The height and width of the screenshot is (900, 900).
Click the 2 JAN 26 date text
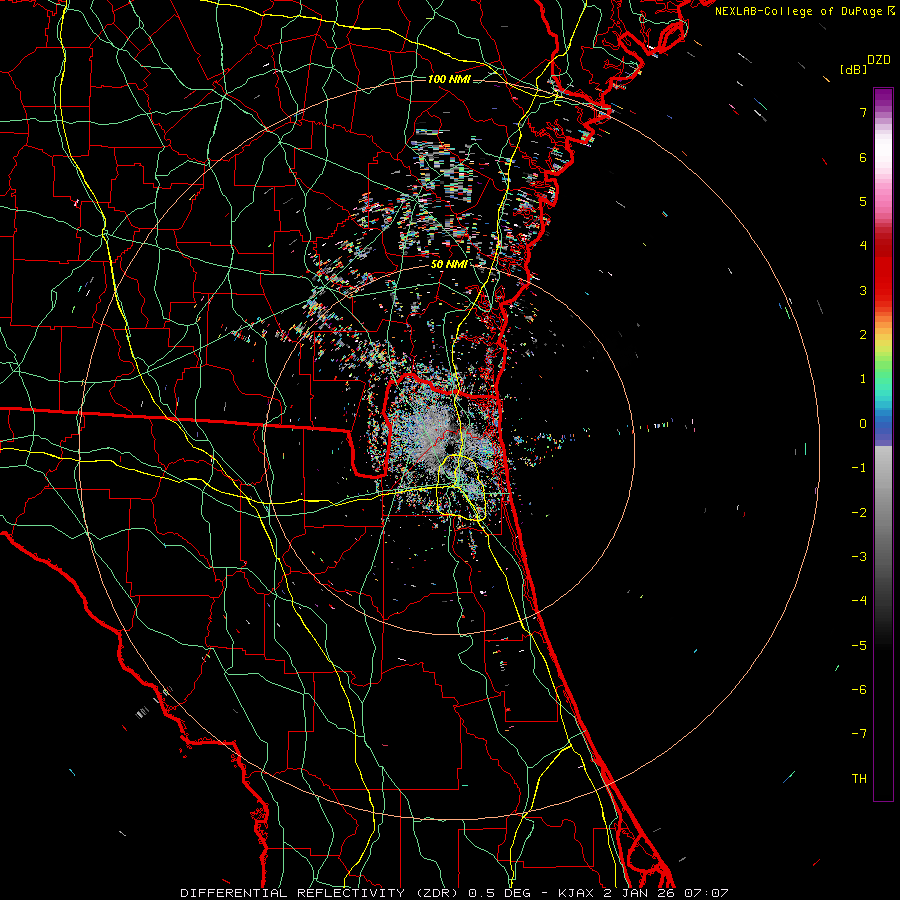[x=641, y=893]
